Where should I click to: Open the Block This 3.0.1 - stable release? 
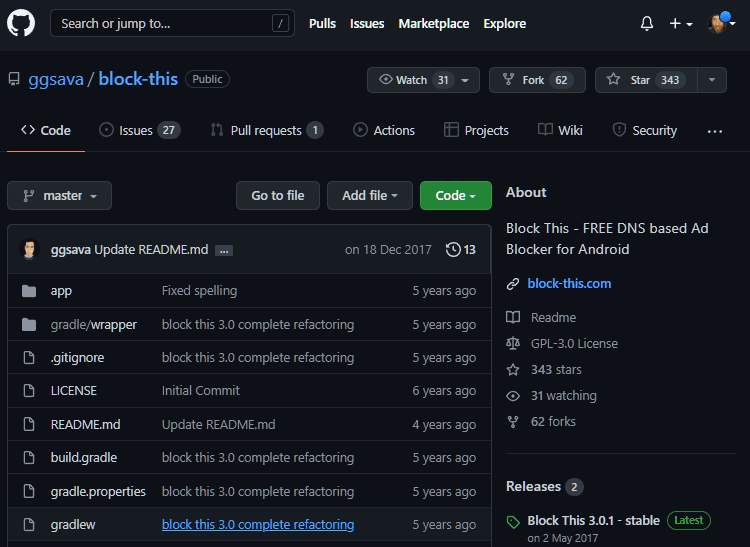[594, 520]
